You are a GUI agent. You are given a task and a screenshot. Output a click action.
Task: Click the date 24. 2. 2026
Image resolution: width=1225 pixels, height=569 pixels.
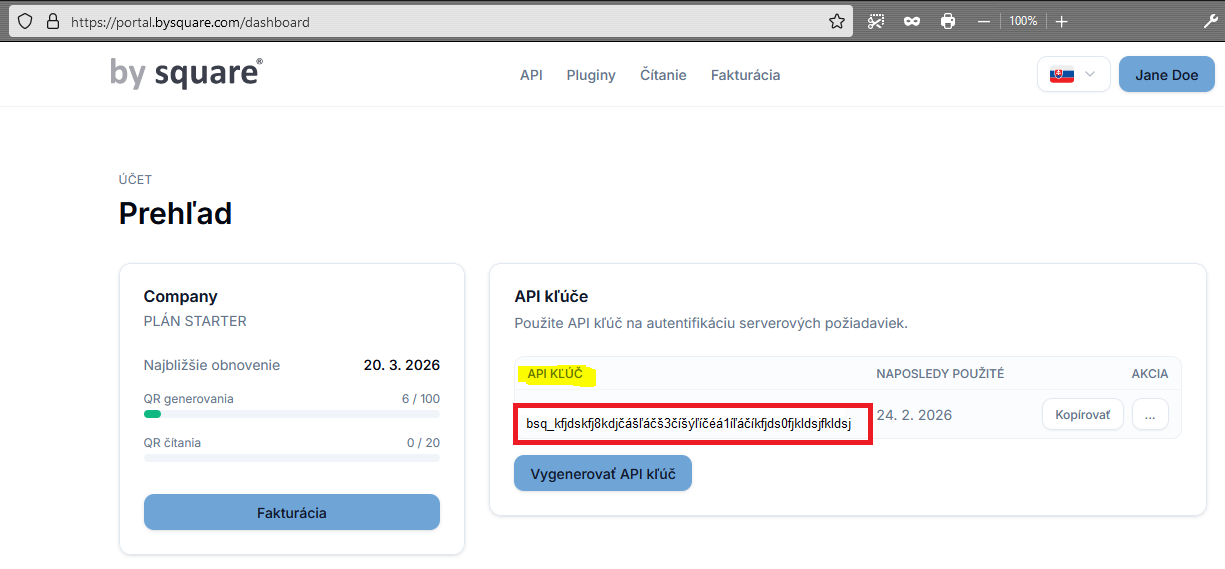point(914,415)
